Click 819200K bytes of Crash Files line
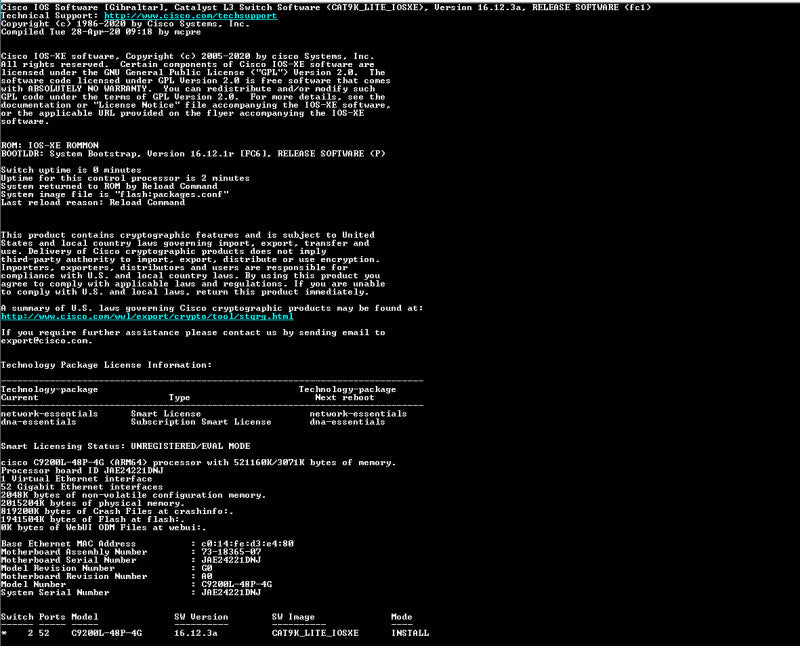The image size is (800, 646). tap(117, 511)
